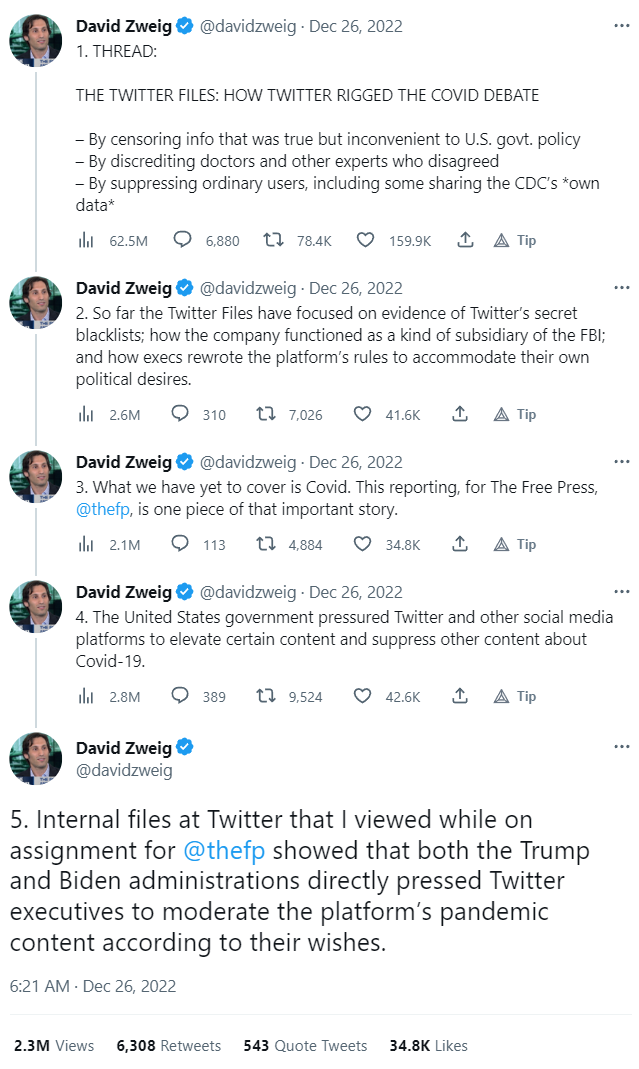Viewport: 639px width, 1069px height.
Task: Share the second tweet about secret blacklists
Action: tap(460, 414)
